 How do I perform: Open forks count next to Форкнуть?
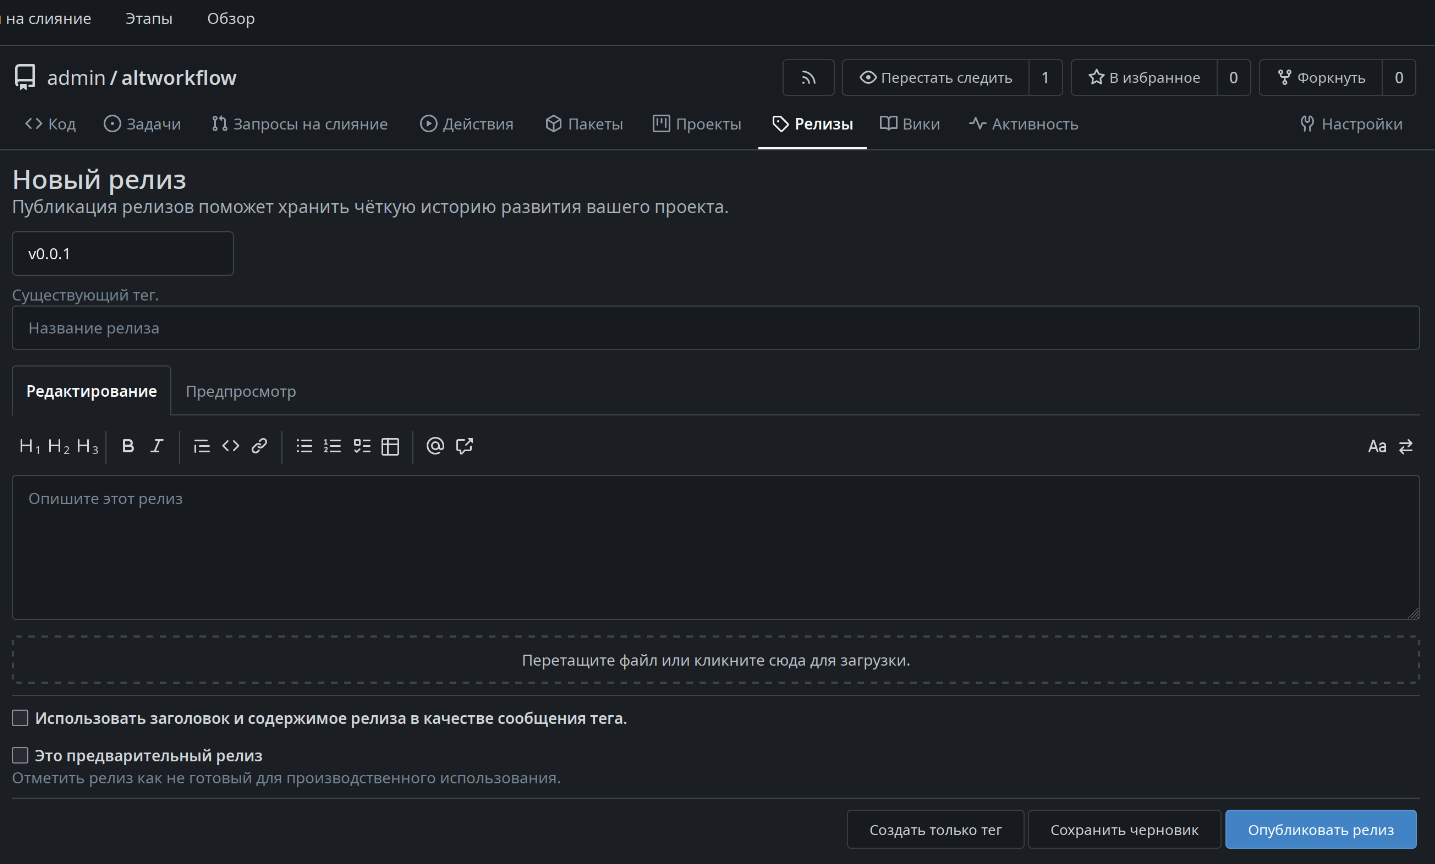1399,78
